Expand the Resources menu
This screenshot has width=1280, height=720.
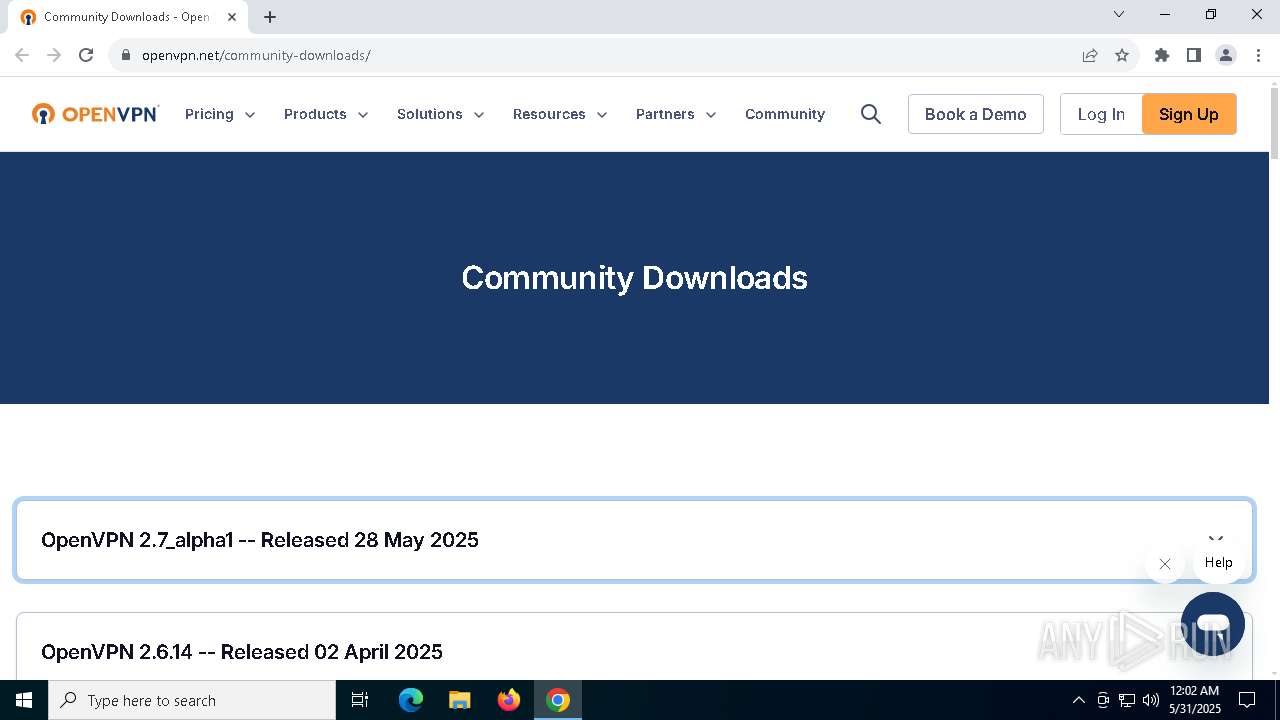coord(560,114)
